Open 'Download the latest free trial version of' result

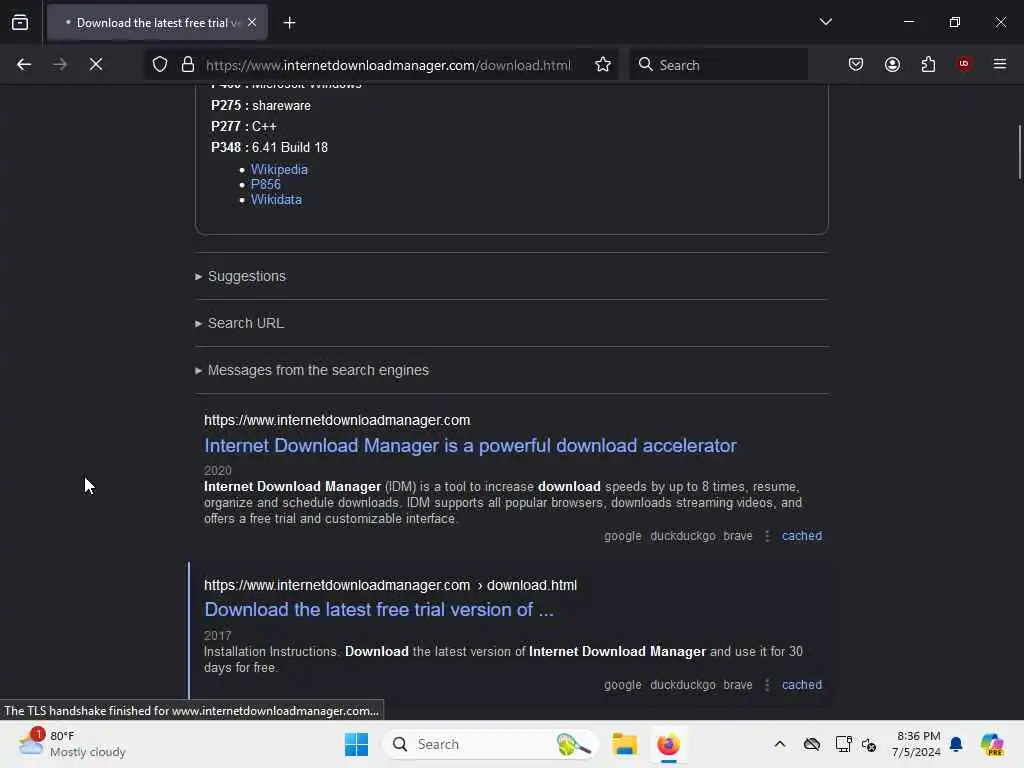379,609
